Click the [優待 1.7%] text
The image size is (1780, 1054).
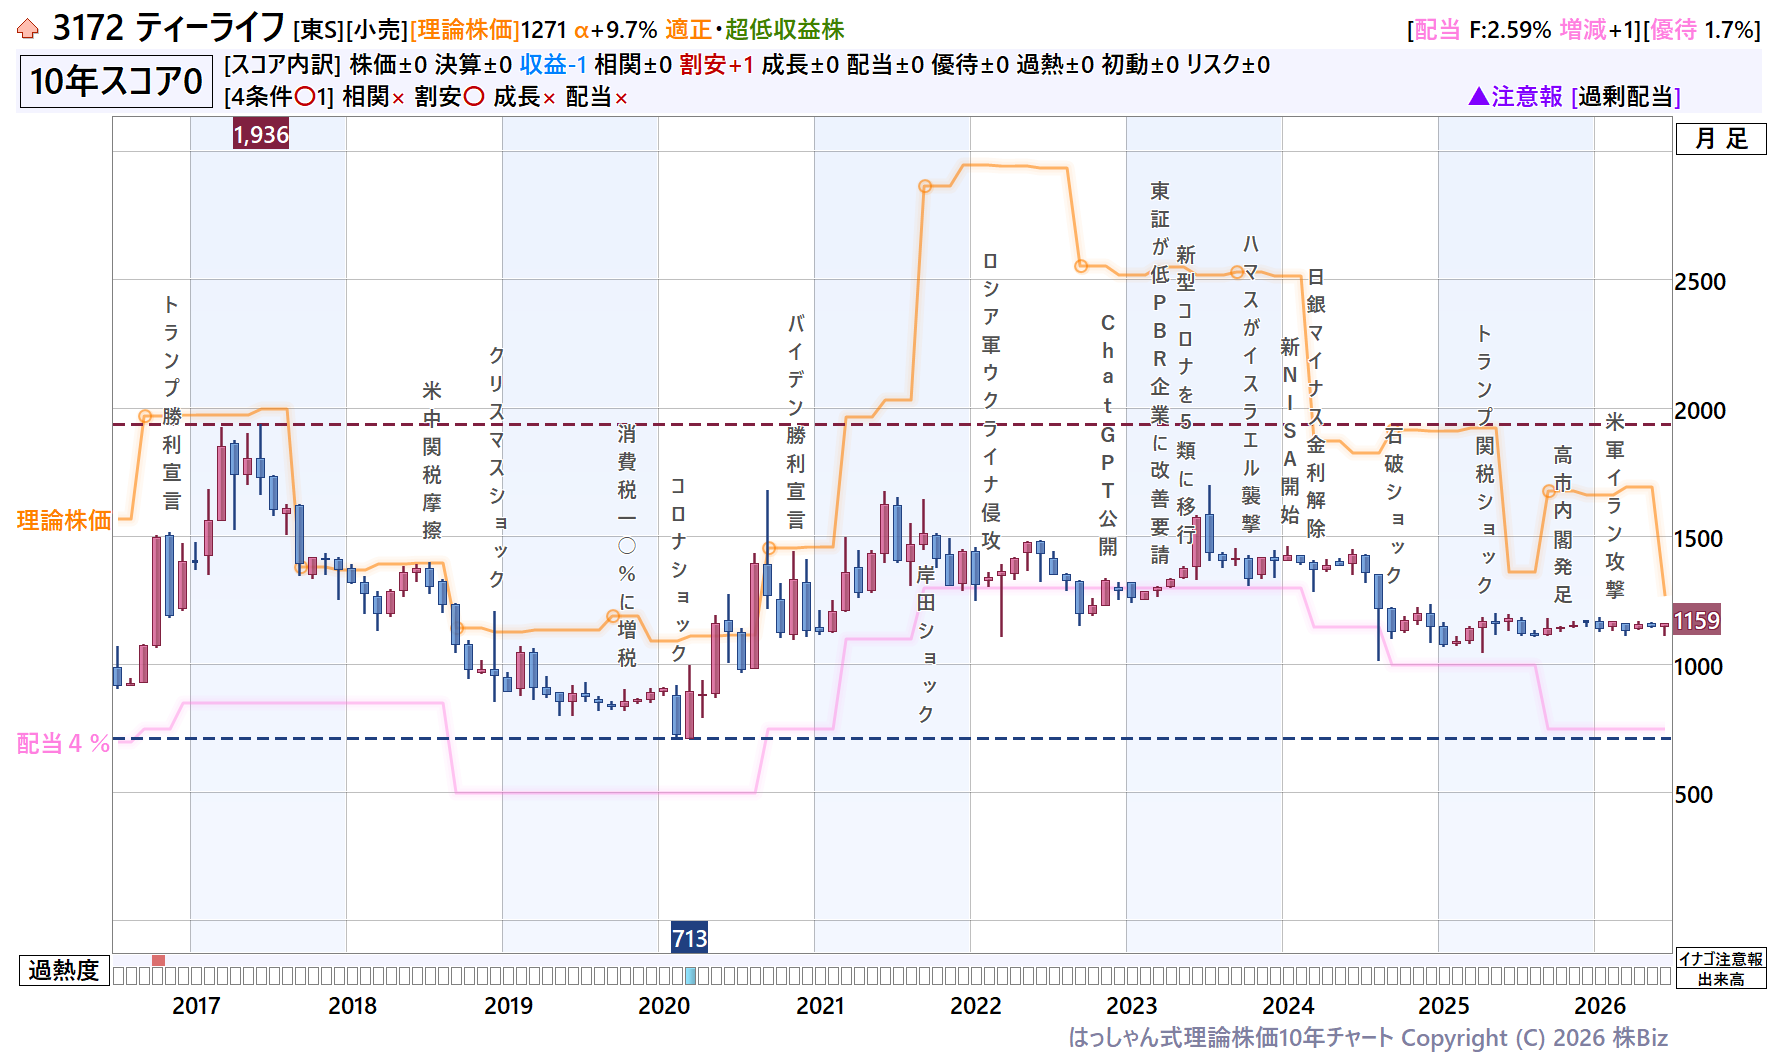click(x=1702, y=30)
